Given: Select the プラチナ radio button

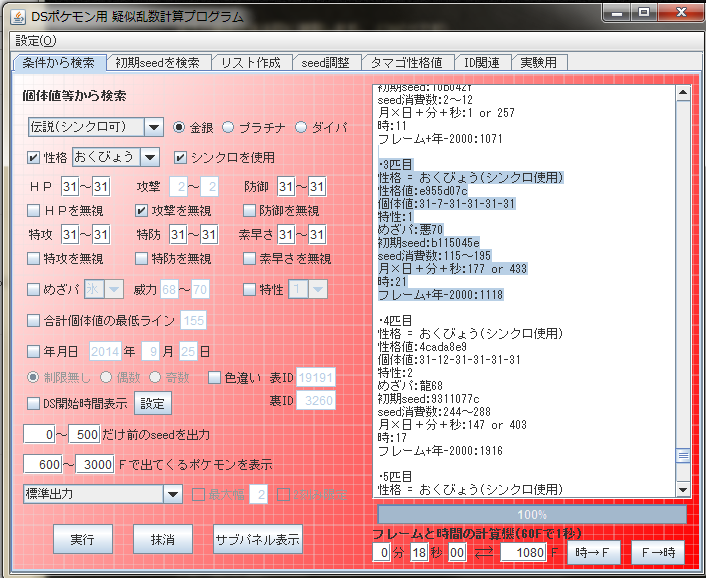Looking at the screenshot, I should 228,127.
